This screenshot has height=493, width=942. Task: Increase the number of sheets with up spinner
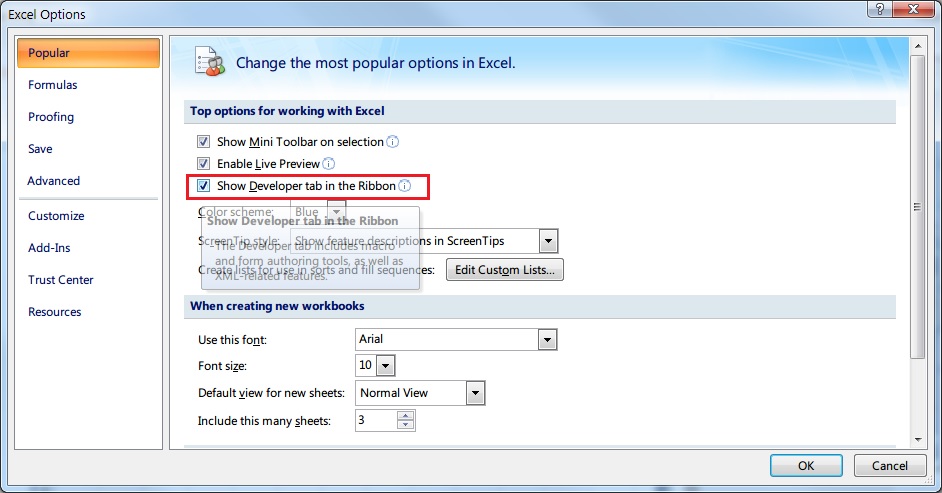coord(406,416)
